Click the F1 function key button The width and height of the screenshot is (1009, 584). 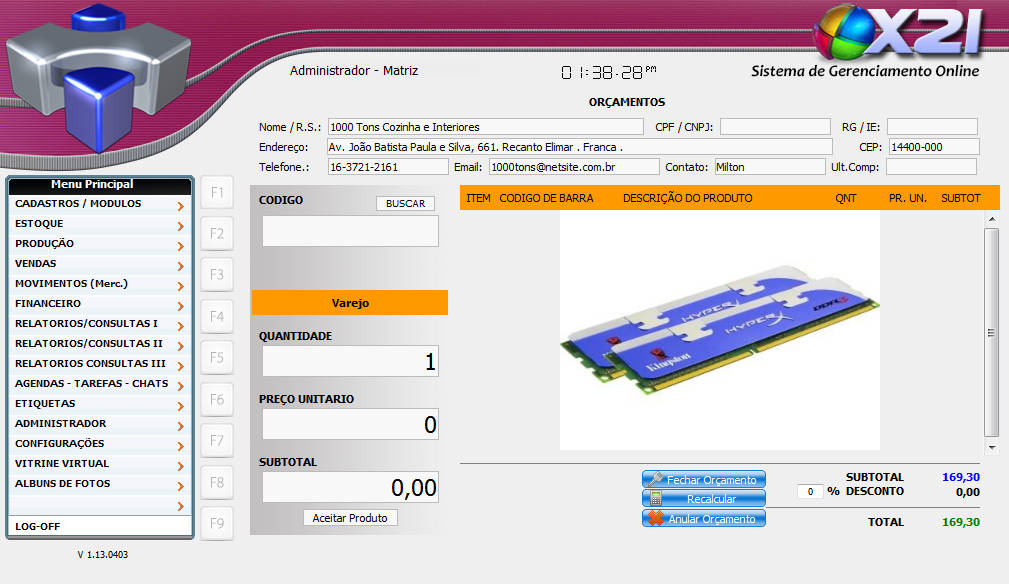click(217, 192)
